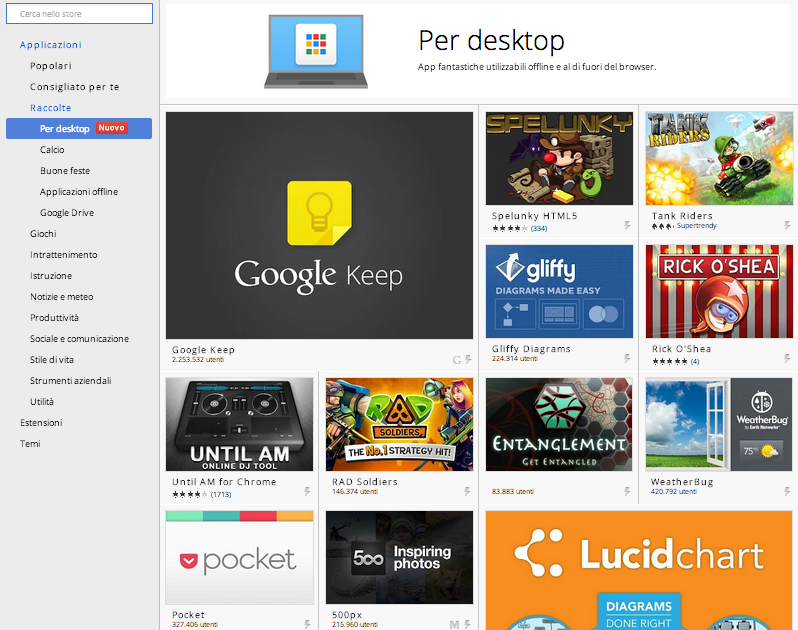The width and height of the screenshot is (798, 630).
Task: Click the Google 'G' badge on Google Keep tile
Action: click(457, 360)
